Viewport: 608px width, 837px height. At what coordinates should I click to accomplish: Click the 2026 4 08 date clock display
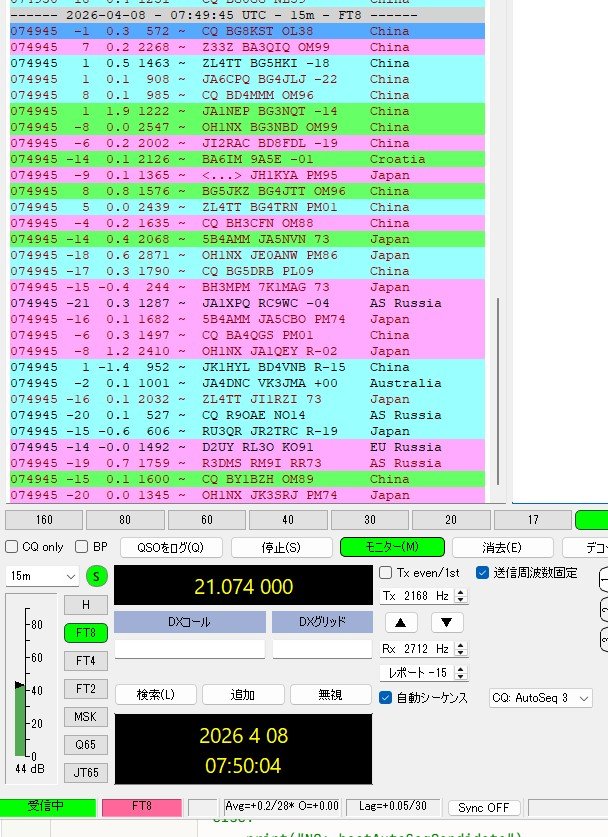point(243,749)
